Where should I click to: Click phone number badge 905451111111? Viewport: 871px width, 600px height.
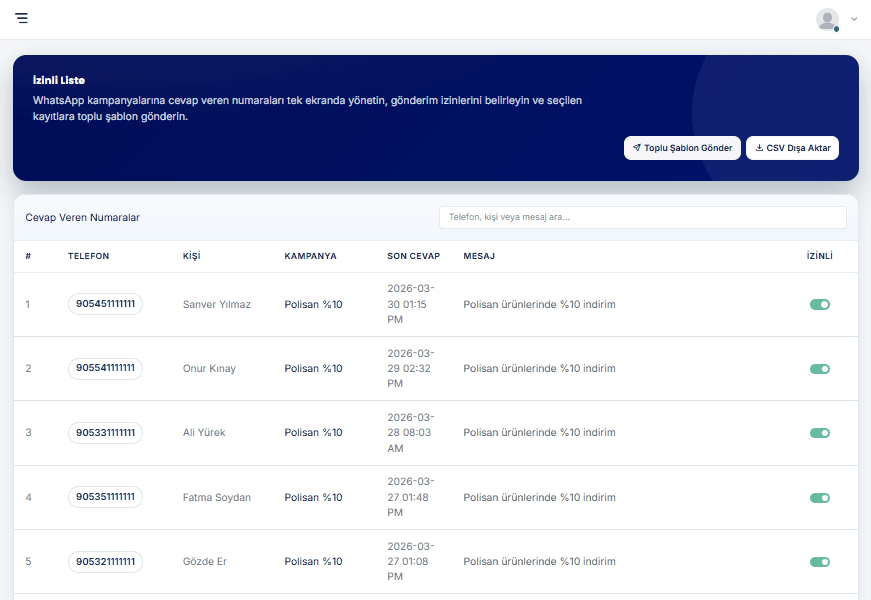(105, 304)
